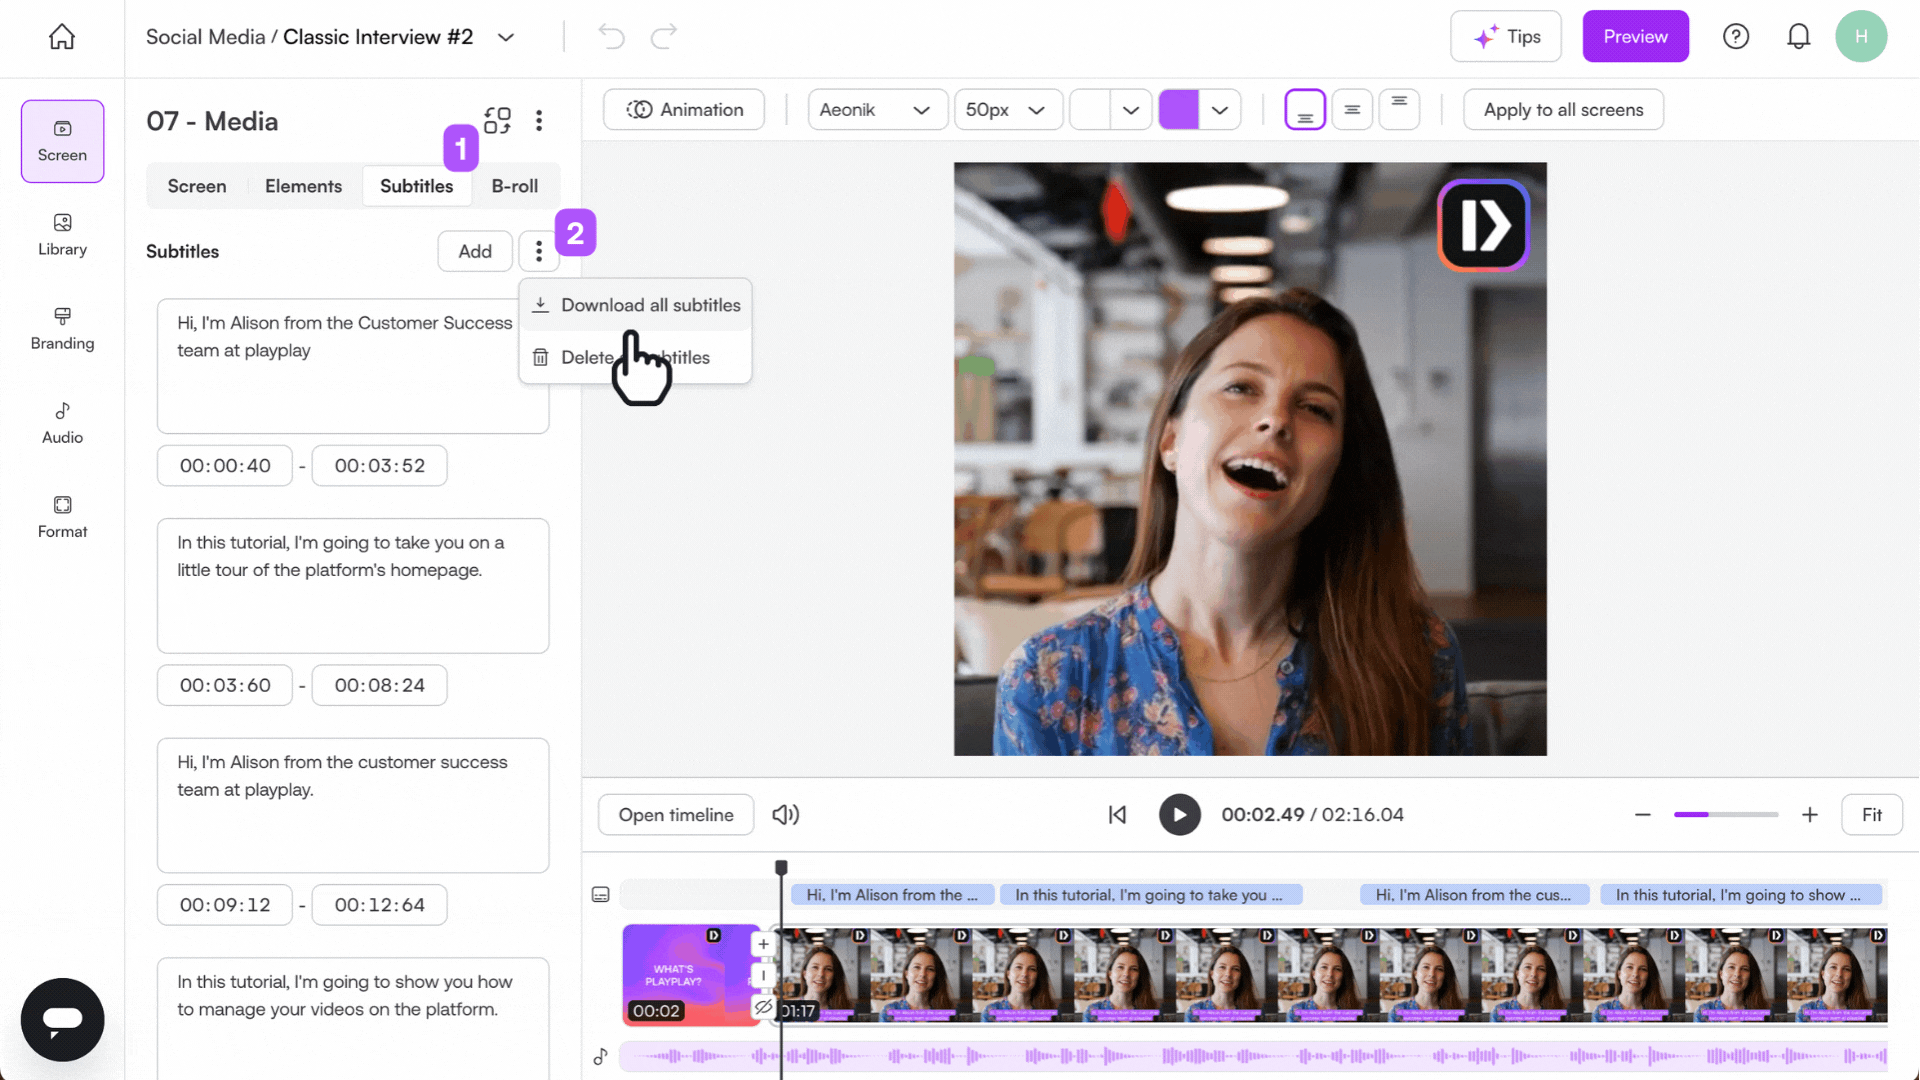This screenshot has width=1920, height=1080.
Task: Toggle screen visibility eye icon in timeline
Action: [763, 1007]
